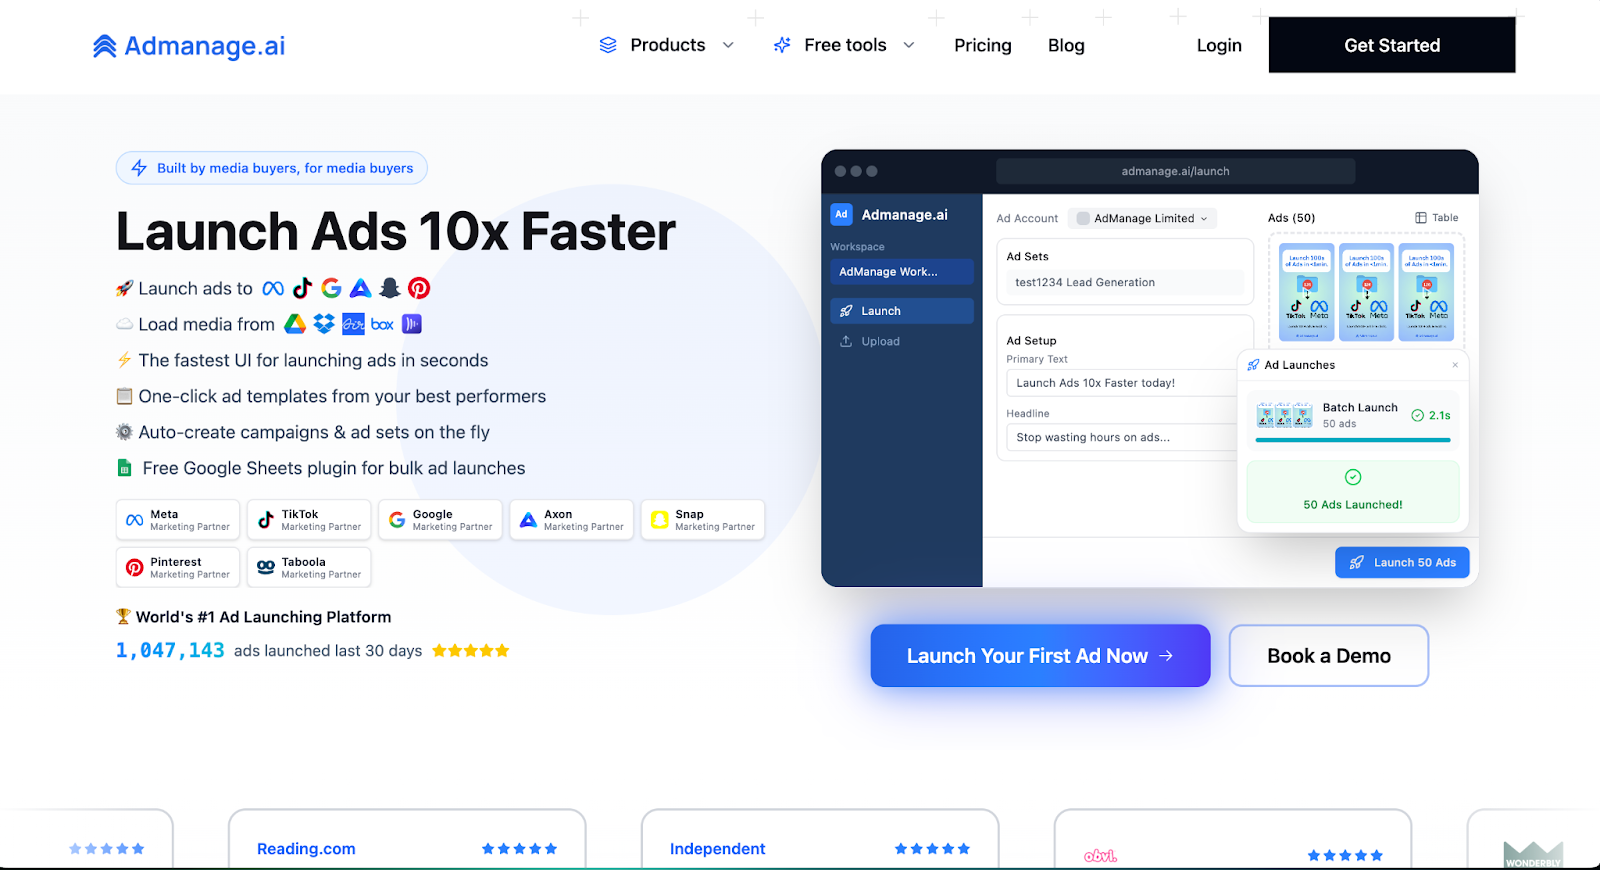Click the Meta icon after 'Launch ads to'
The height and width of the screenshot is (870, 1600).
[x=273, y=288]
